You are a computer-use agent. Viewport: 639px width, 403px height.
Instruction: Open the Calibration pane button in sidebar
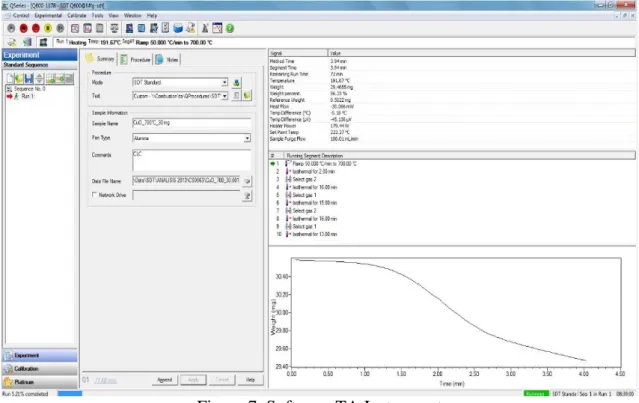(40, 369)
